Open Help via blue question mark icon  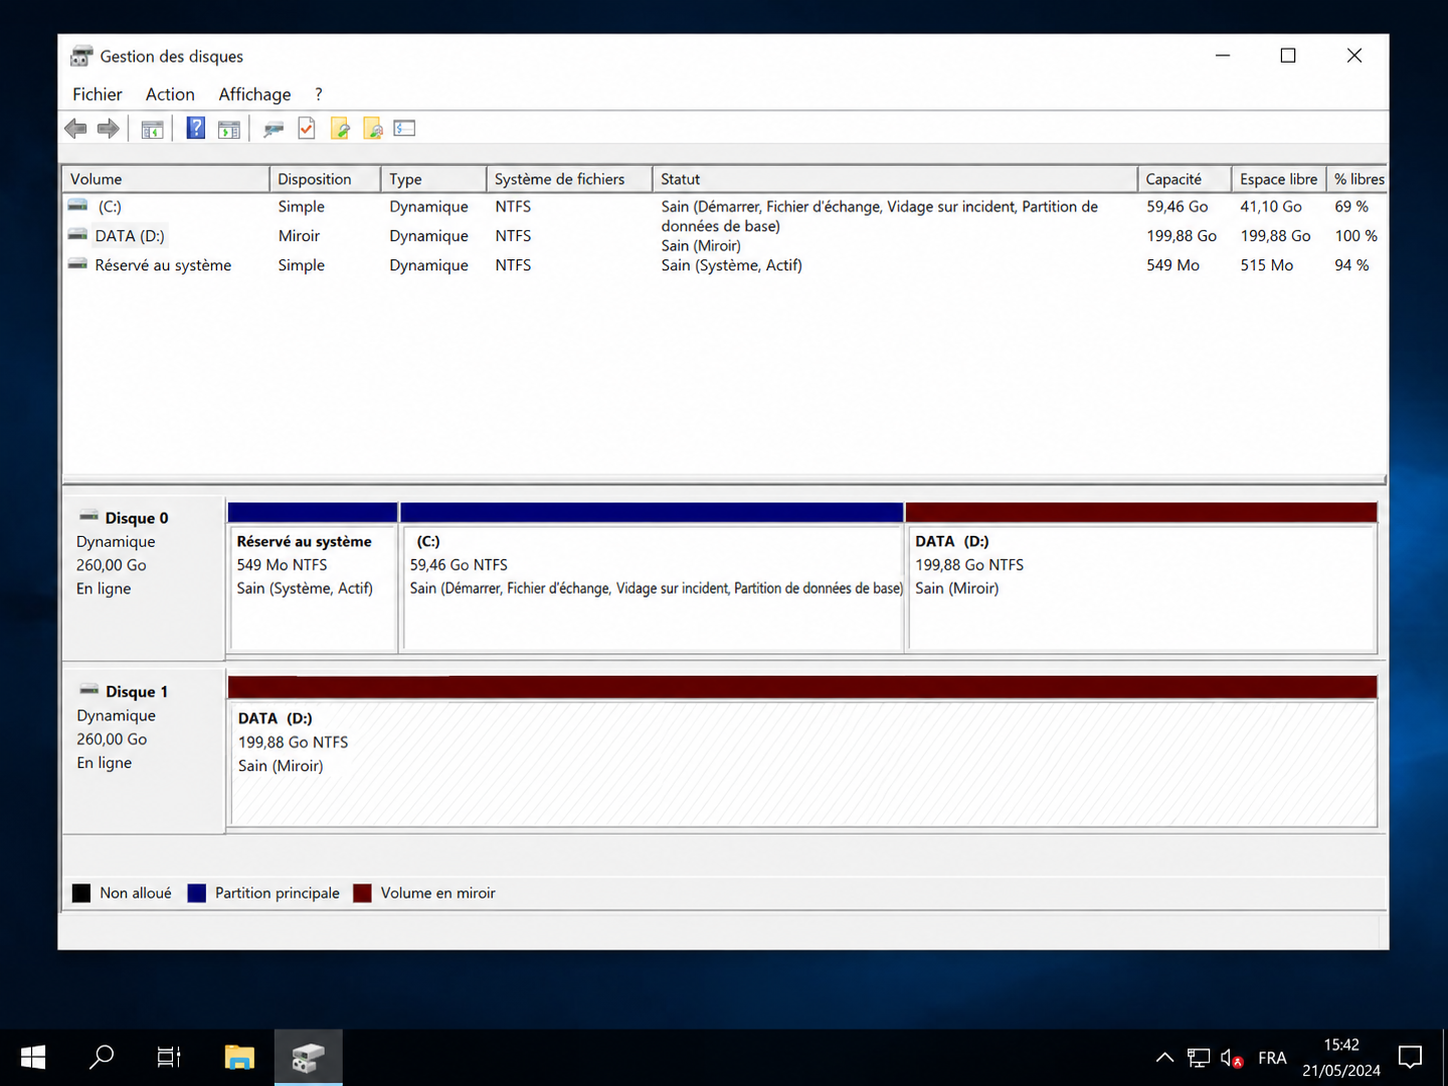click(196, 128)
